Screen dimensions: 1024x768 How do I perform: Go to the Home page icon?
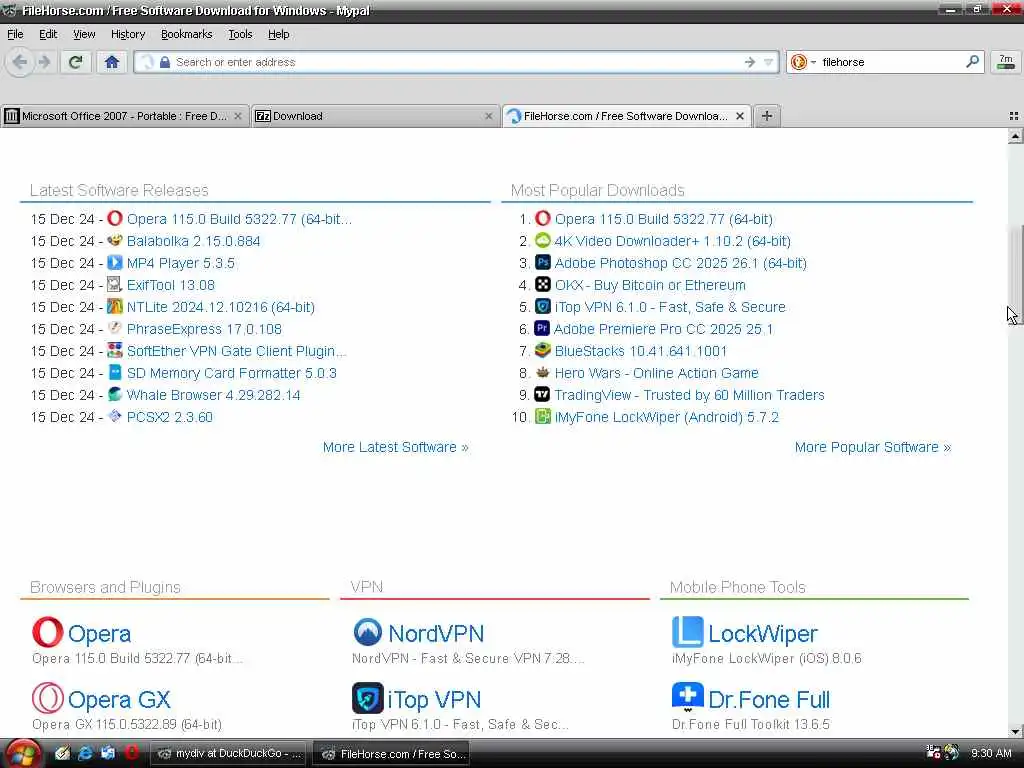point(112,63)
